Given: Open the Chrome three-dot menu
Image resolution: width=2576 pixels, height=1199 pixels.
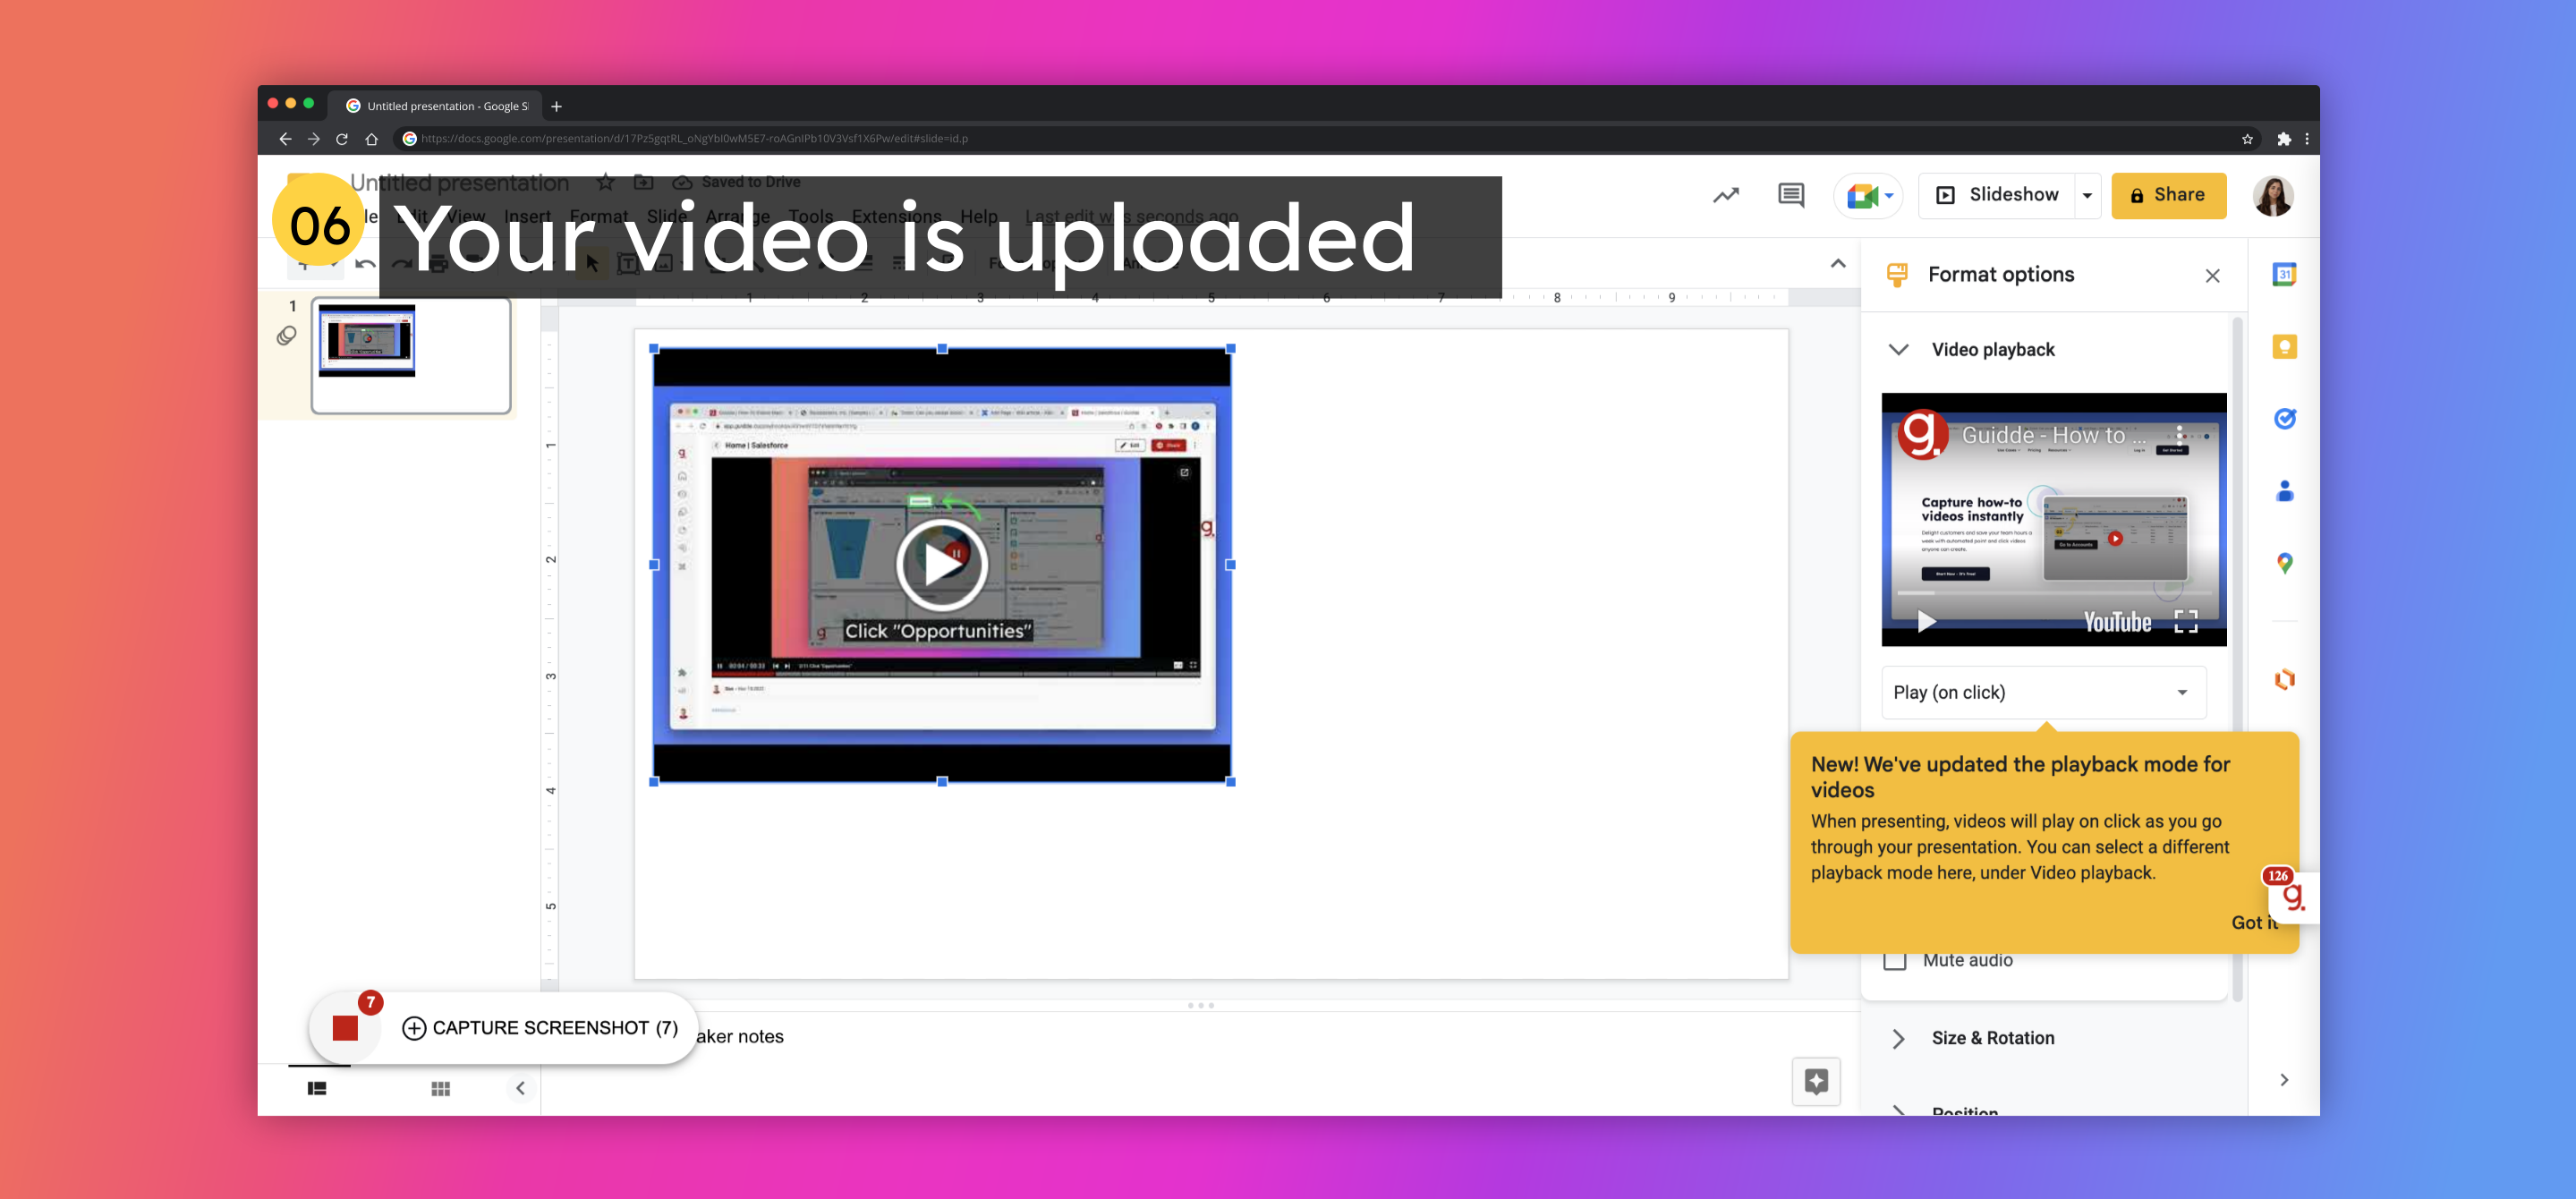Looking at the screenshot, I should [x=2306, y=139].
